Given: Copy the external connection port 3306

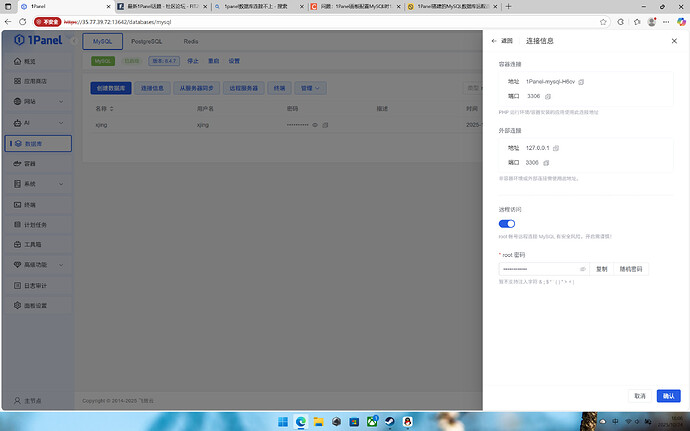Looking at the screenshot, I should coord(547,162).
